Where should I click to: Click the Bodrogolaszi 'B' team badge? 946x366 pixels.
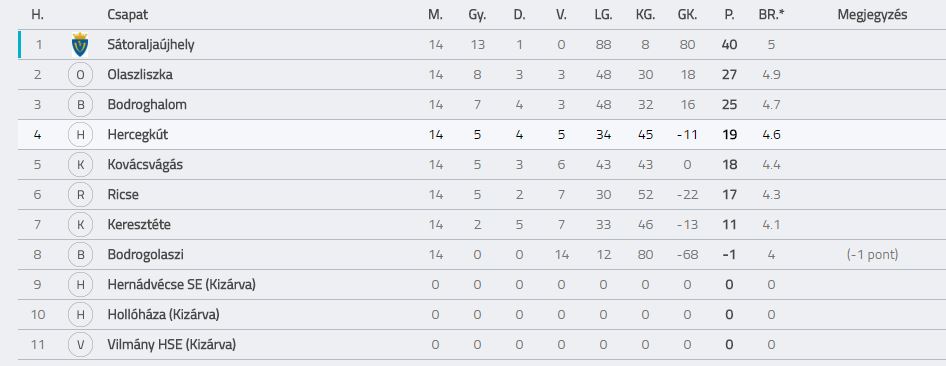(x=80, y=255)
